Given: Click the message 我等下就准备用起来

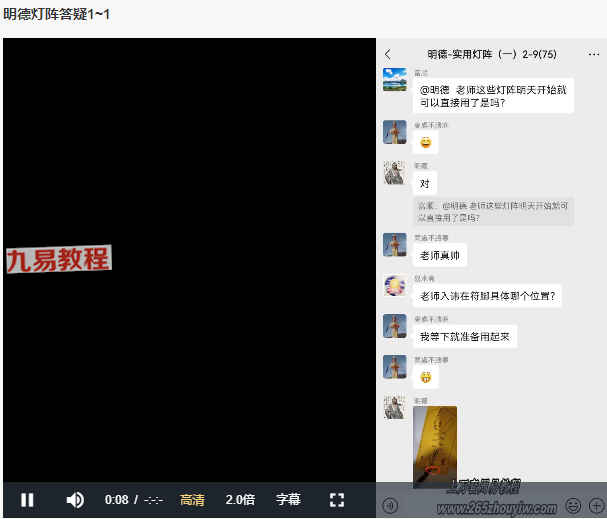Looking at the screenshot, I should (465, 337).
